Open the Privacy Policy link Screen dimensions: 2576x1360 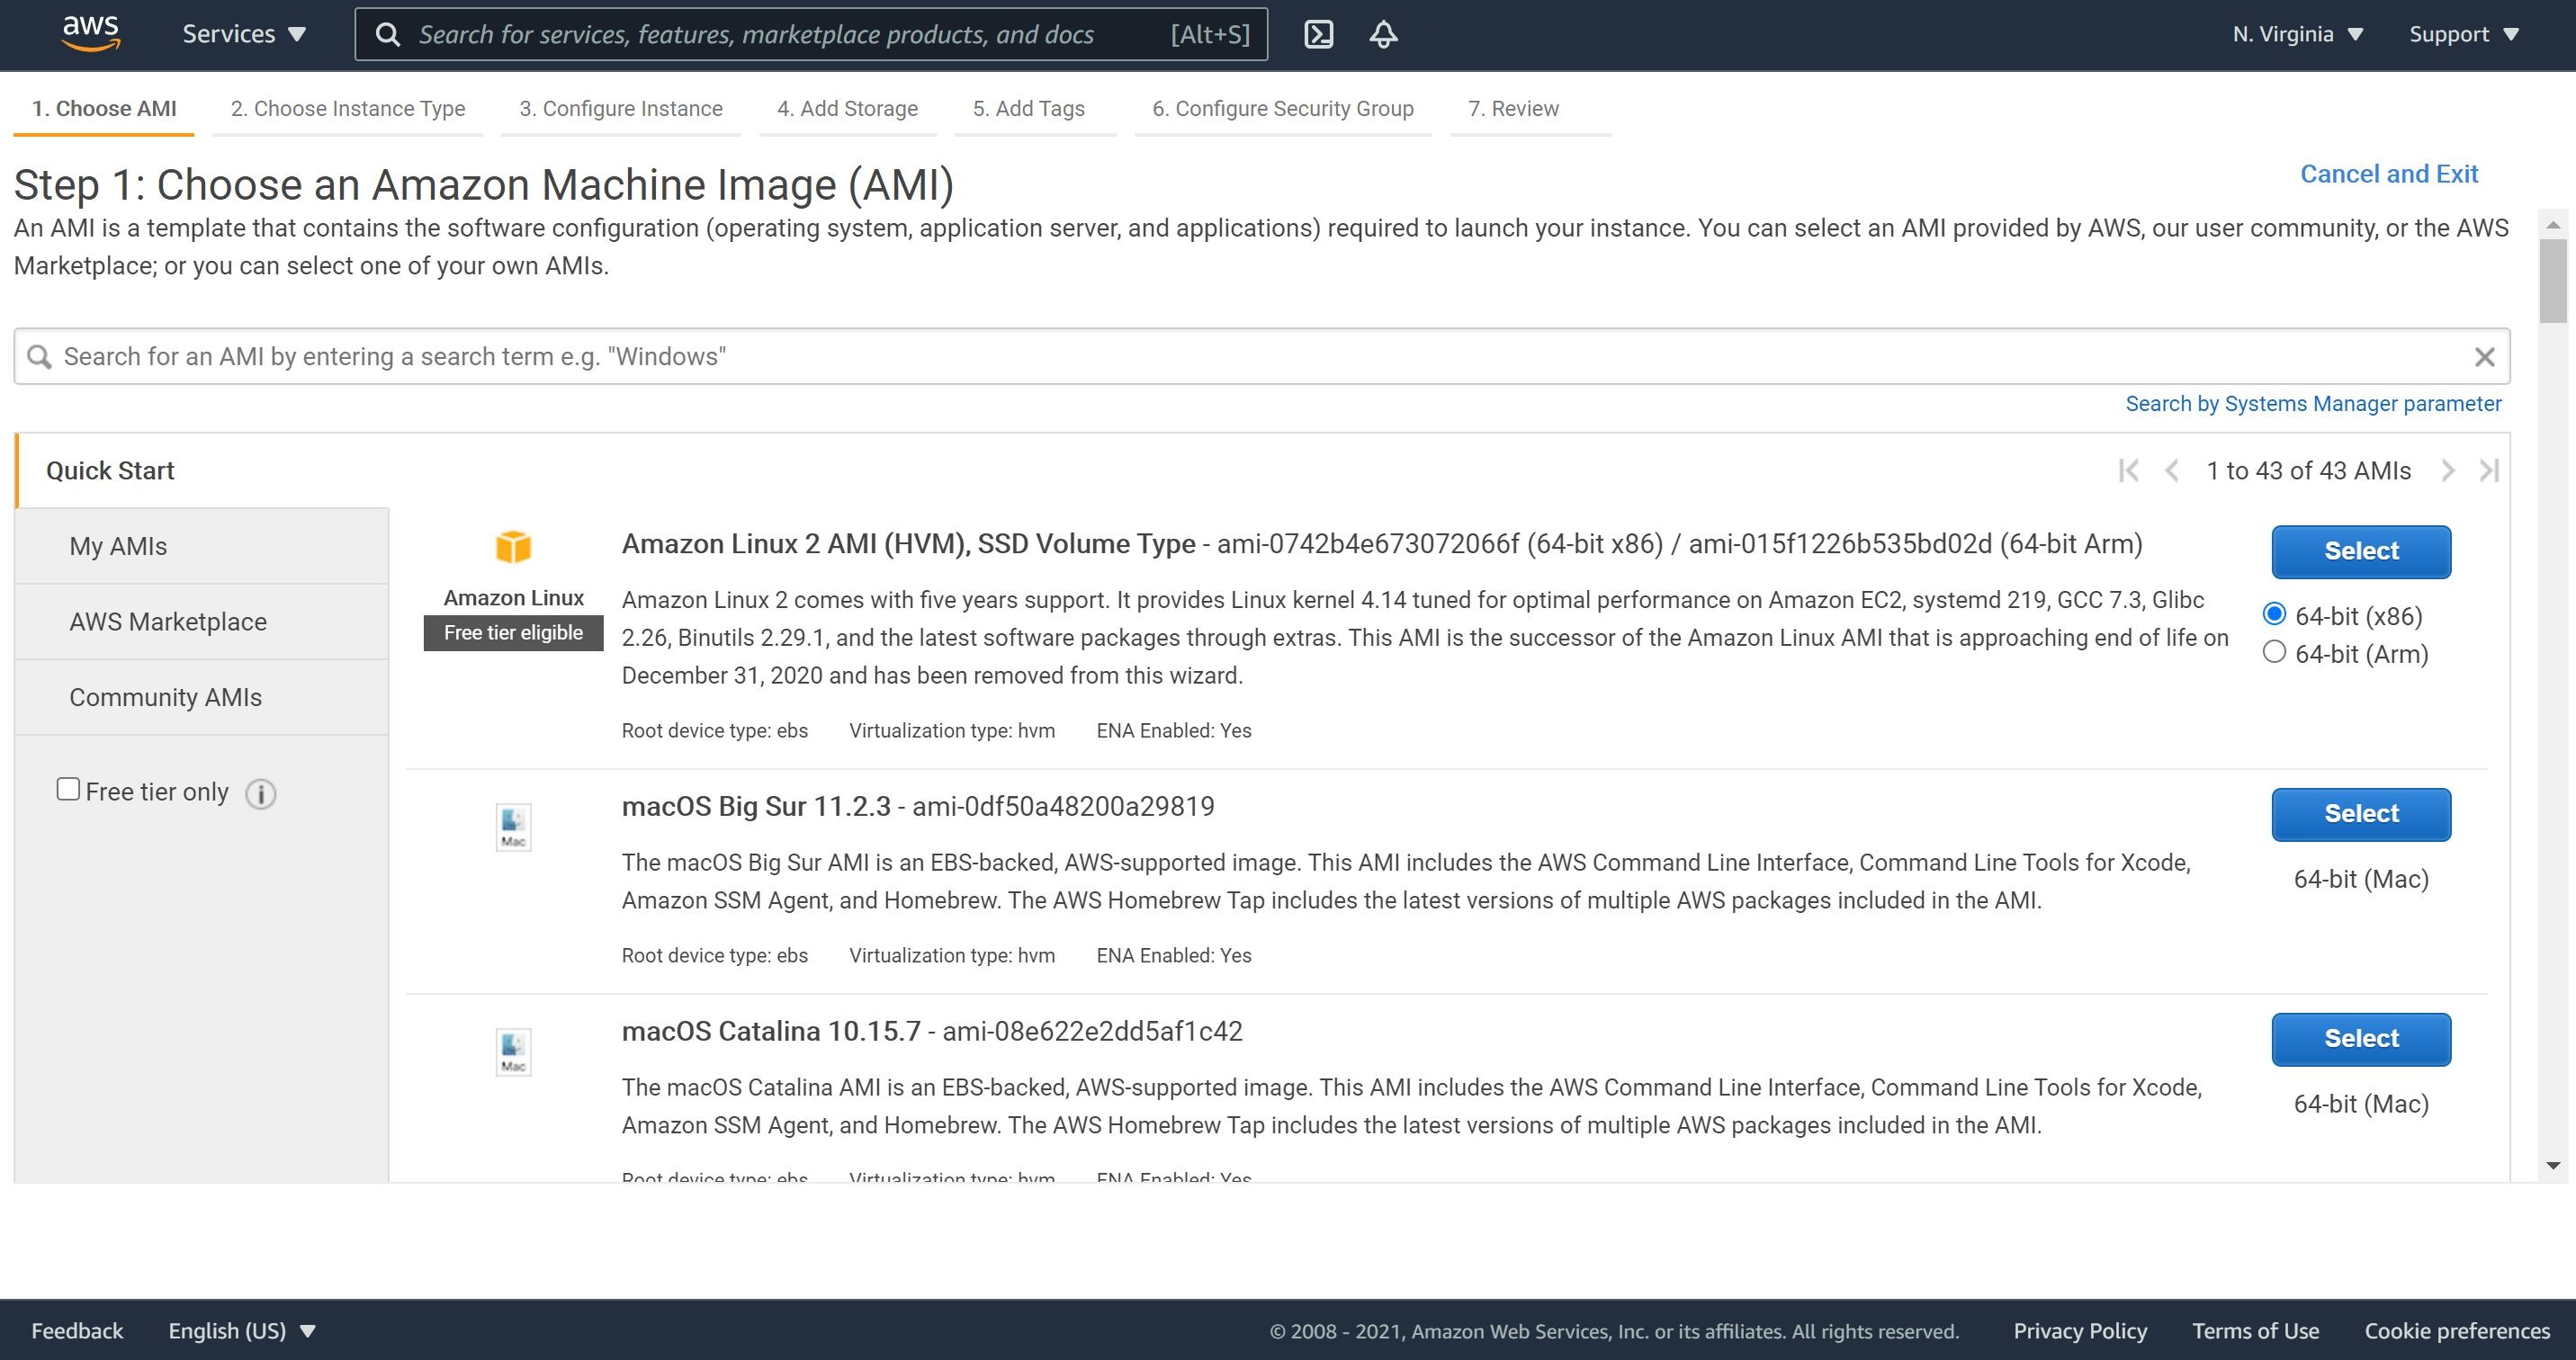[2080, 1331]
